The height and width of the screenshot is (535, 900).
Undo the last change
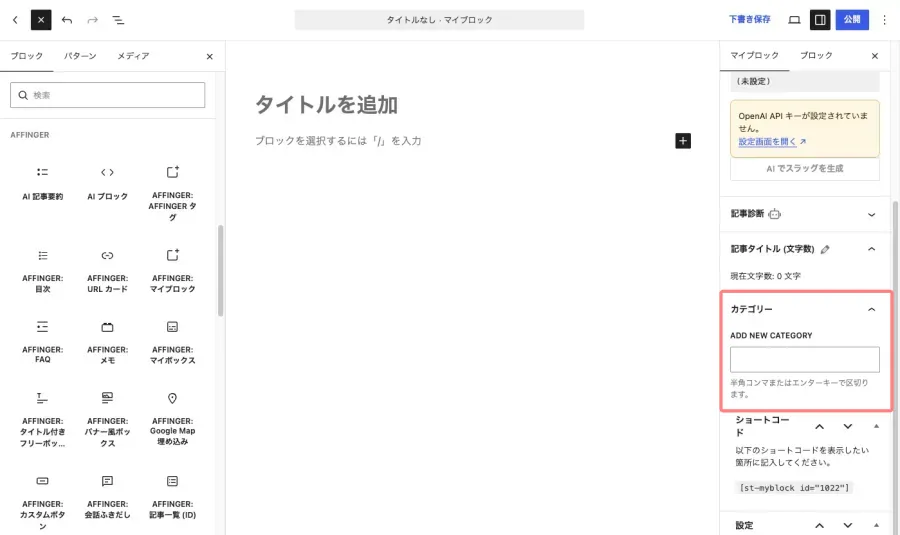pyautogui.click(x=67, y=20)
